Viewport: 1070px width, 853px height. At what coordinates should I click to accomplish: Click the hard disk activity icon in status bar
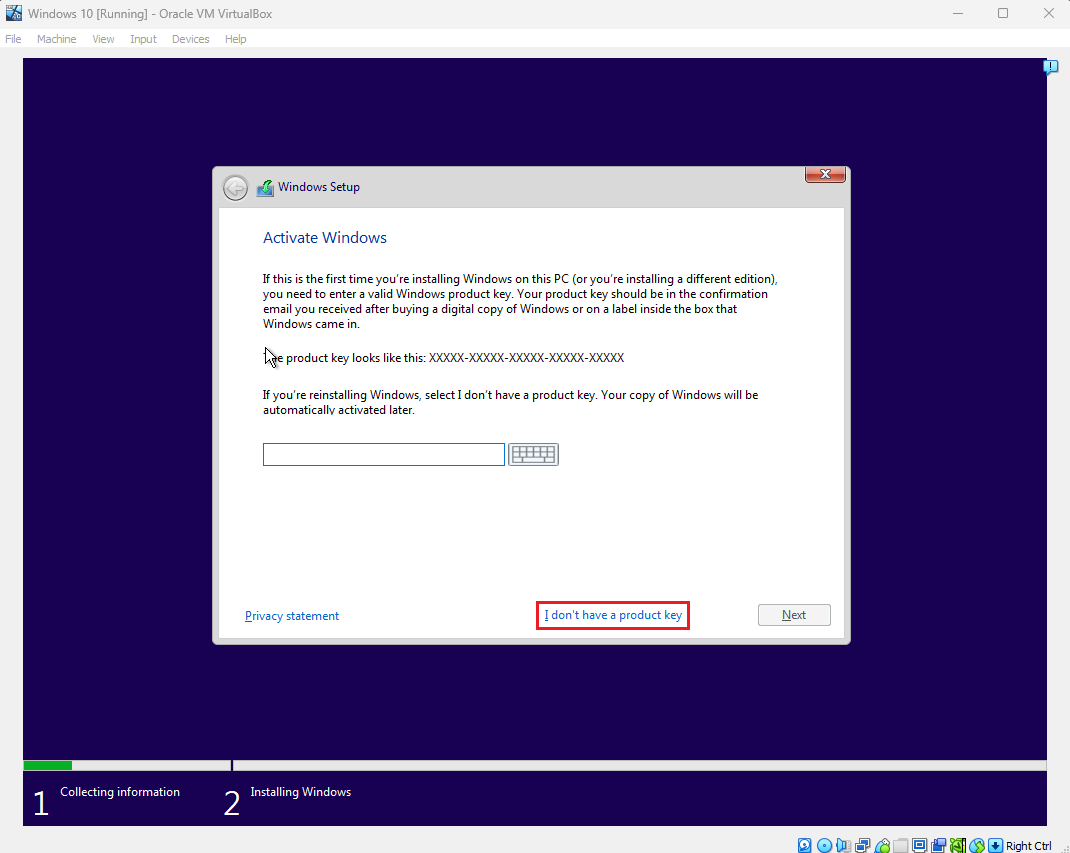805,845
